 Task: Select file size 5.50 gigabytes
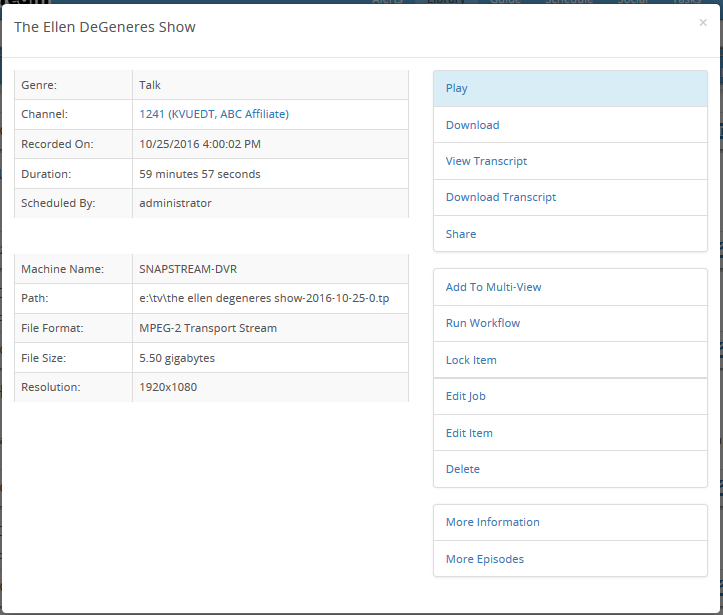coord(177,358)
